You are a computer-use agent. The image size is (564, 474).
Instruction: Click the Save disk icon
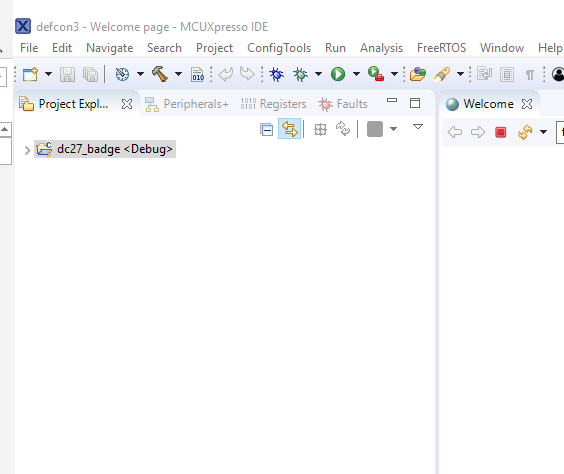pos(67,74)
